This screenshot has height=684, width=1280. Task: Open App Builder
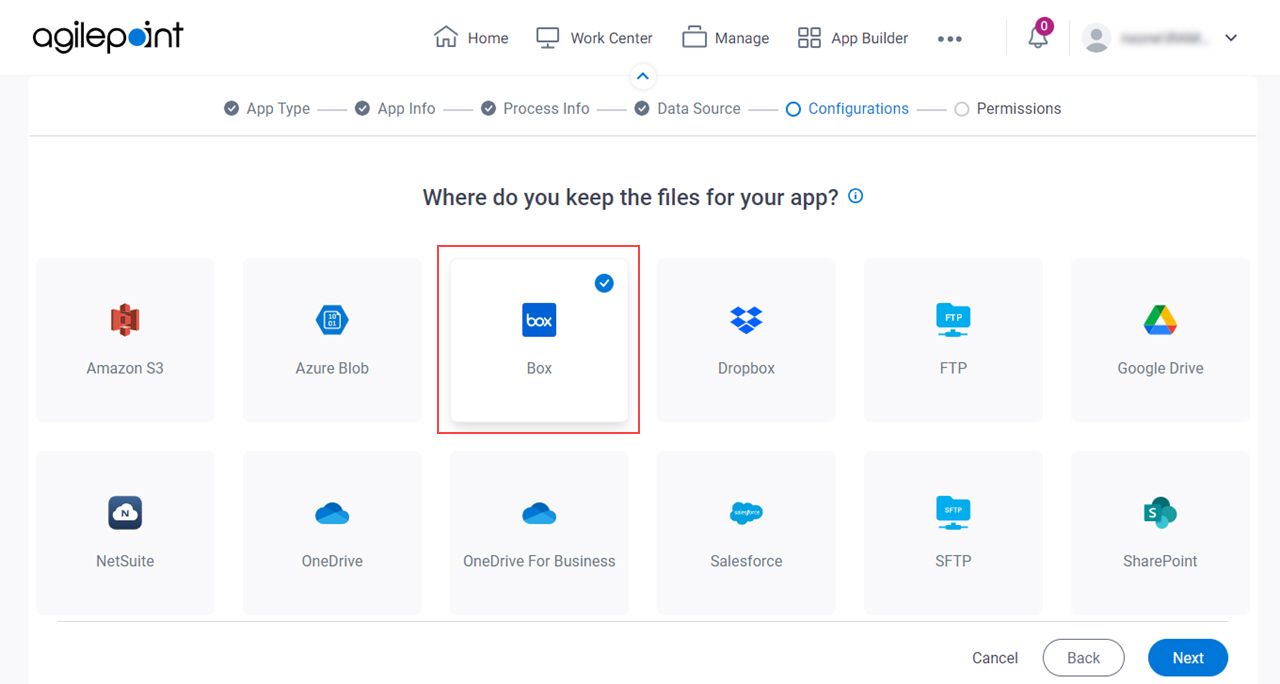853,38
